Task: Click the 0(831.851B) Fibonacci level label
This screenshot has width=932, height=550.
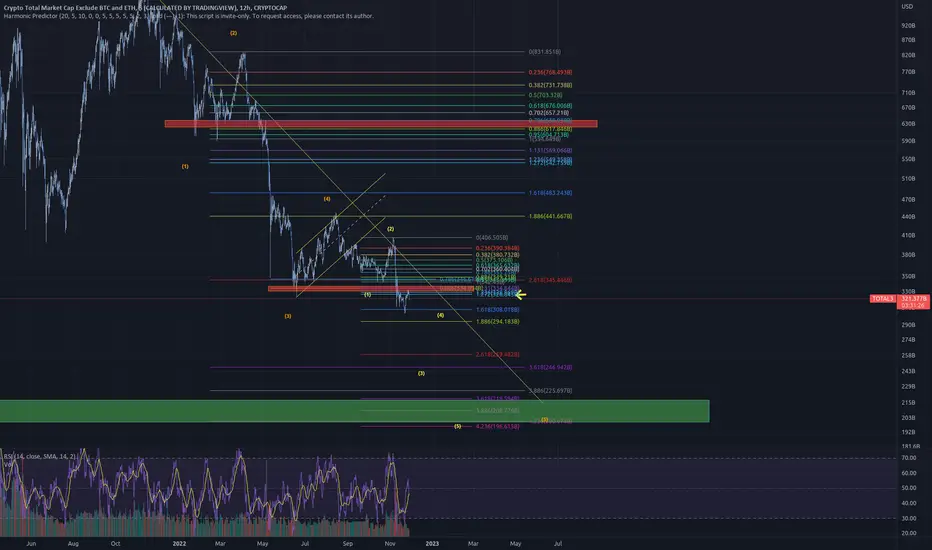Action: 544,52
